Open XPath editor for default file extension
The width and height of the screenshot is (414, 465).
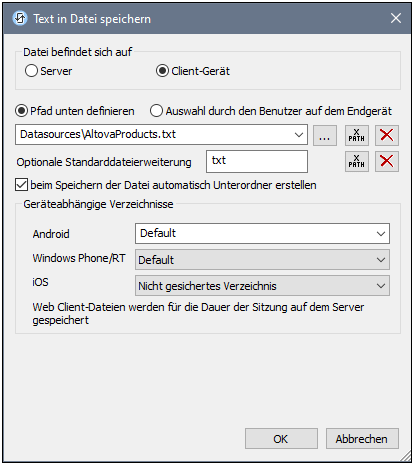click(357, 161)
